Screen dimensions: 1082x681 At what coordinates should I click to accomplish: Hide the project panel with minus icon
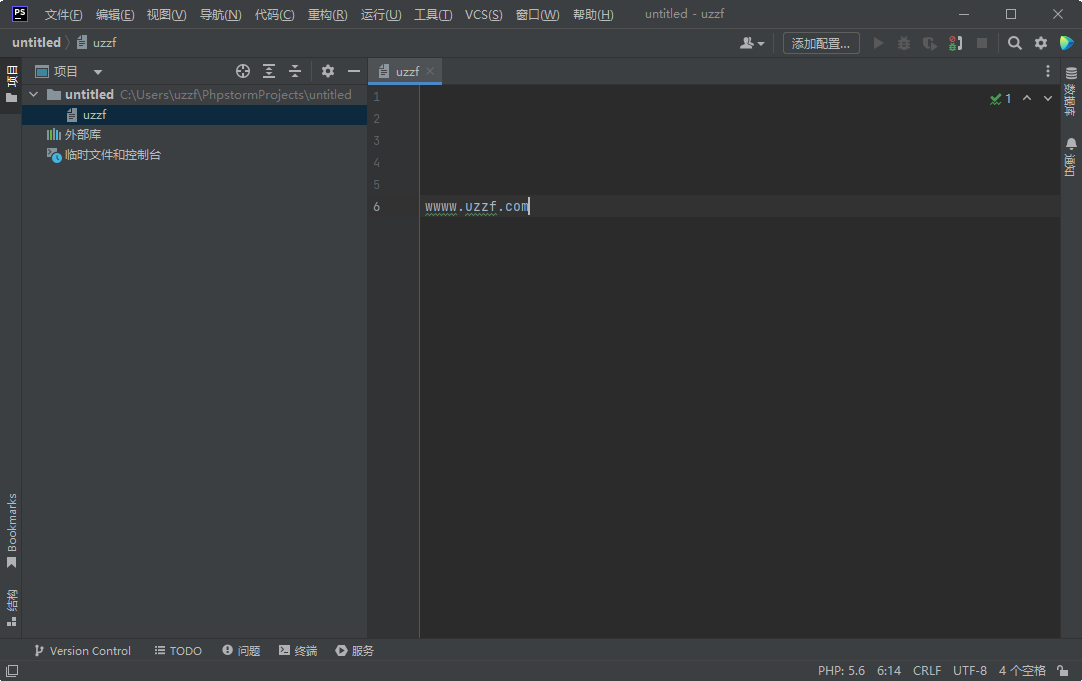pos(354,71)
